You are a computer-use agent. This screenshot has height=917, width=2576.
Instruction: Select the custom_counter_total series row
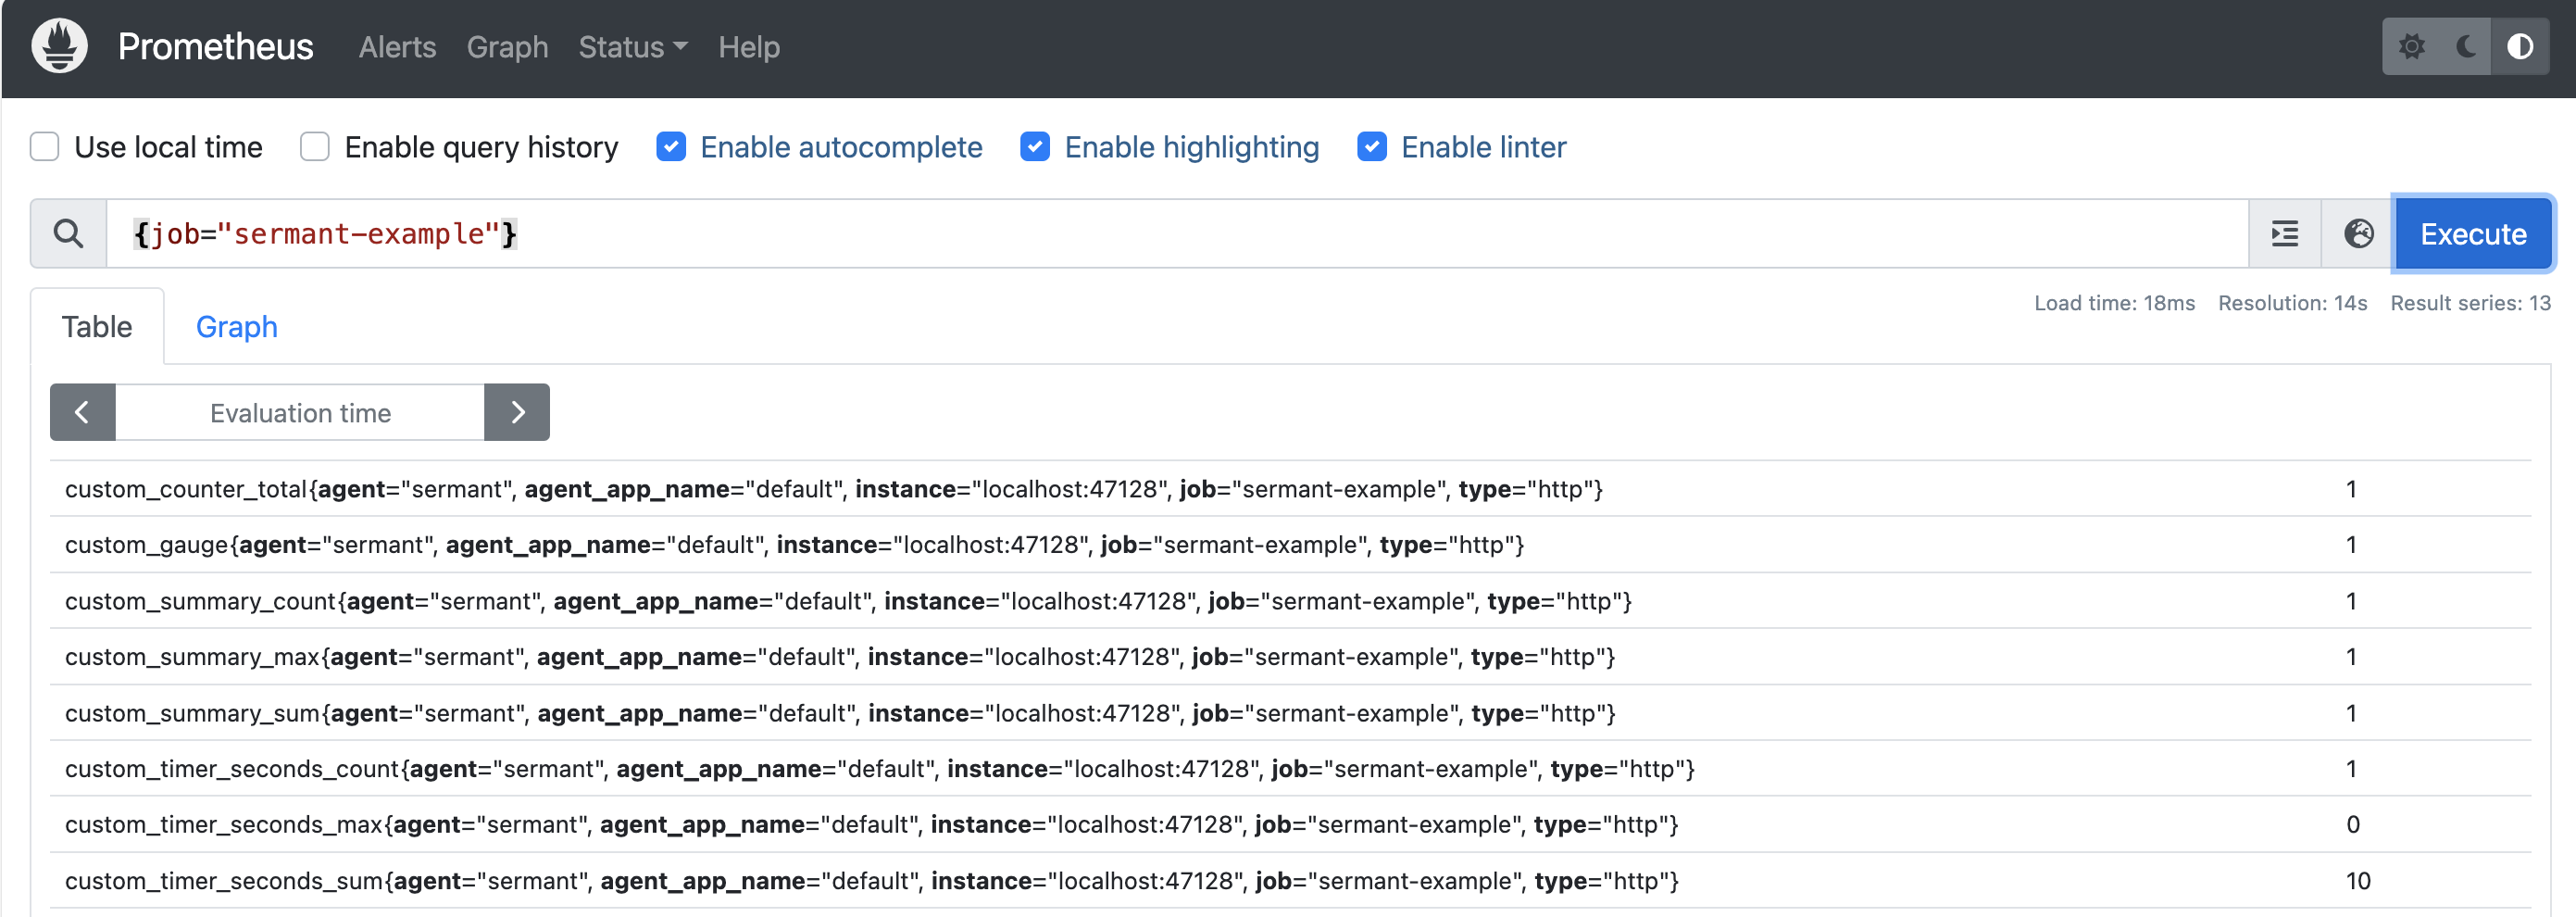[1290, 489]
